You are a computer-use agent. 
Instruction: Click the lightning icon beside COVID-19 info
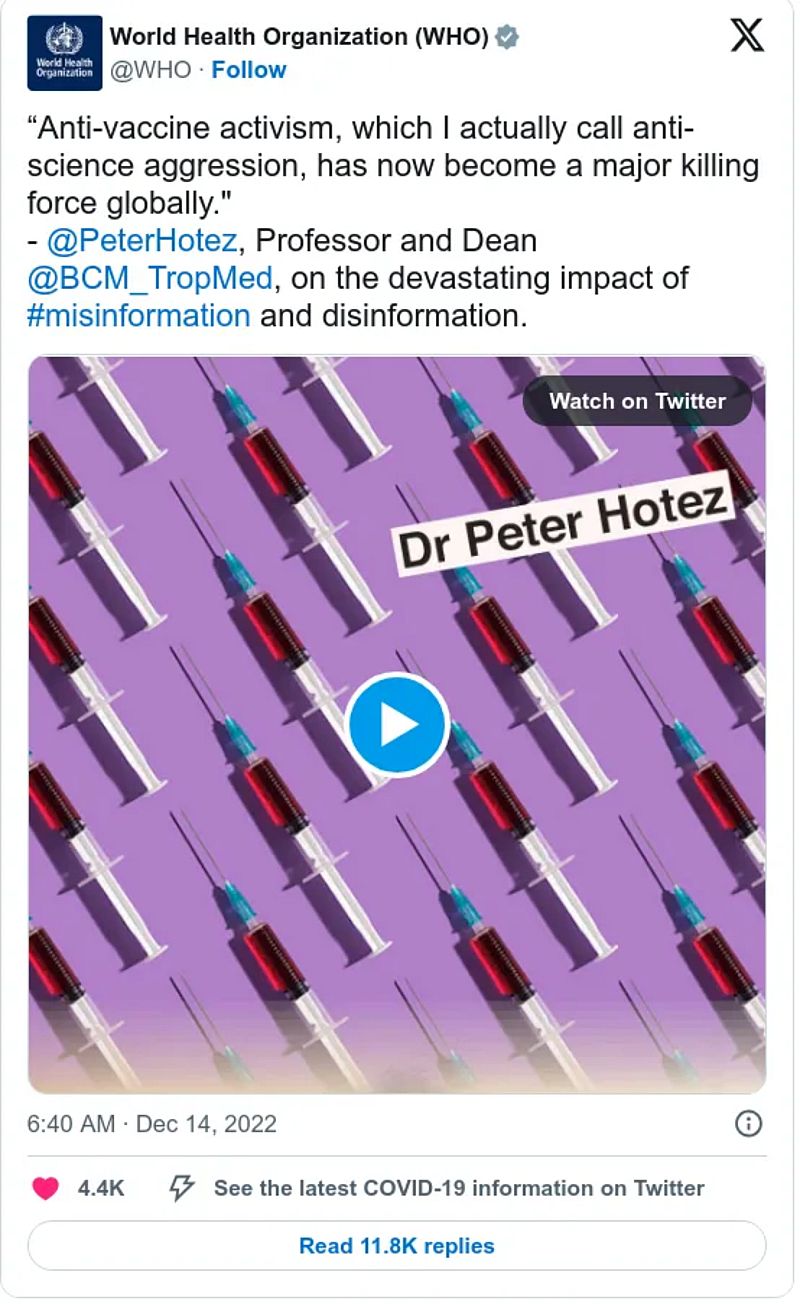coord(181,1188)
